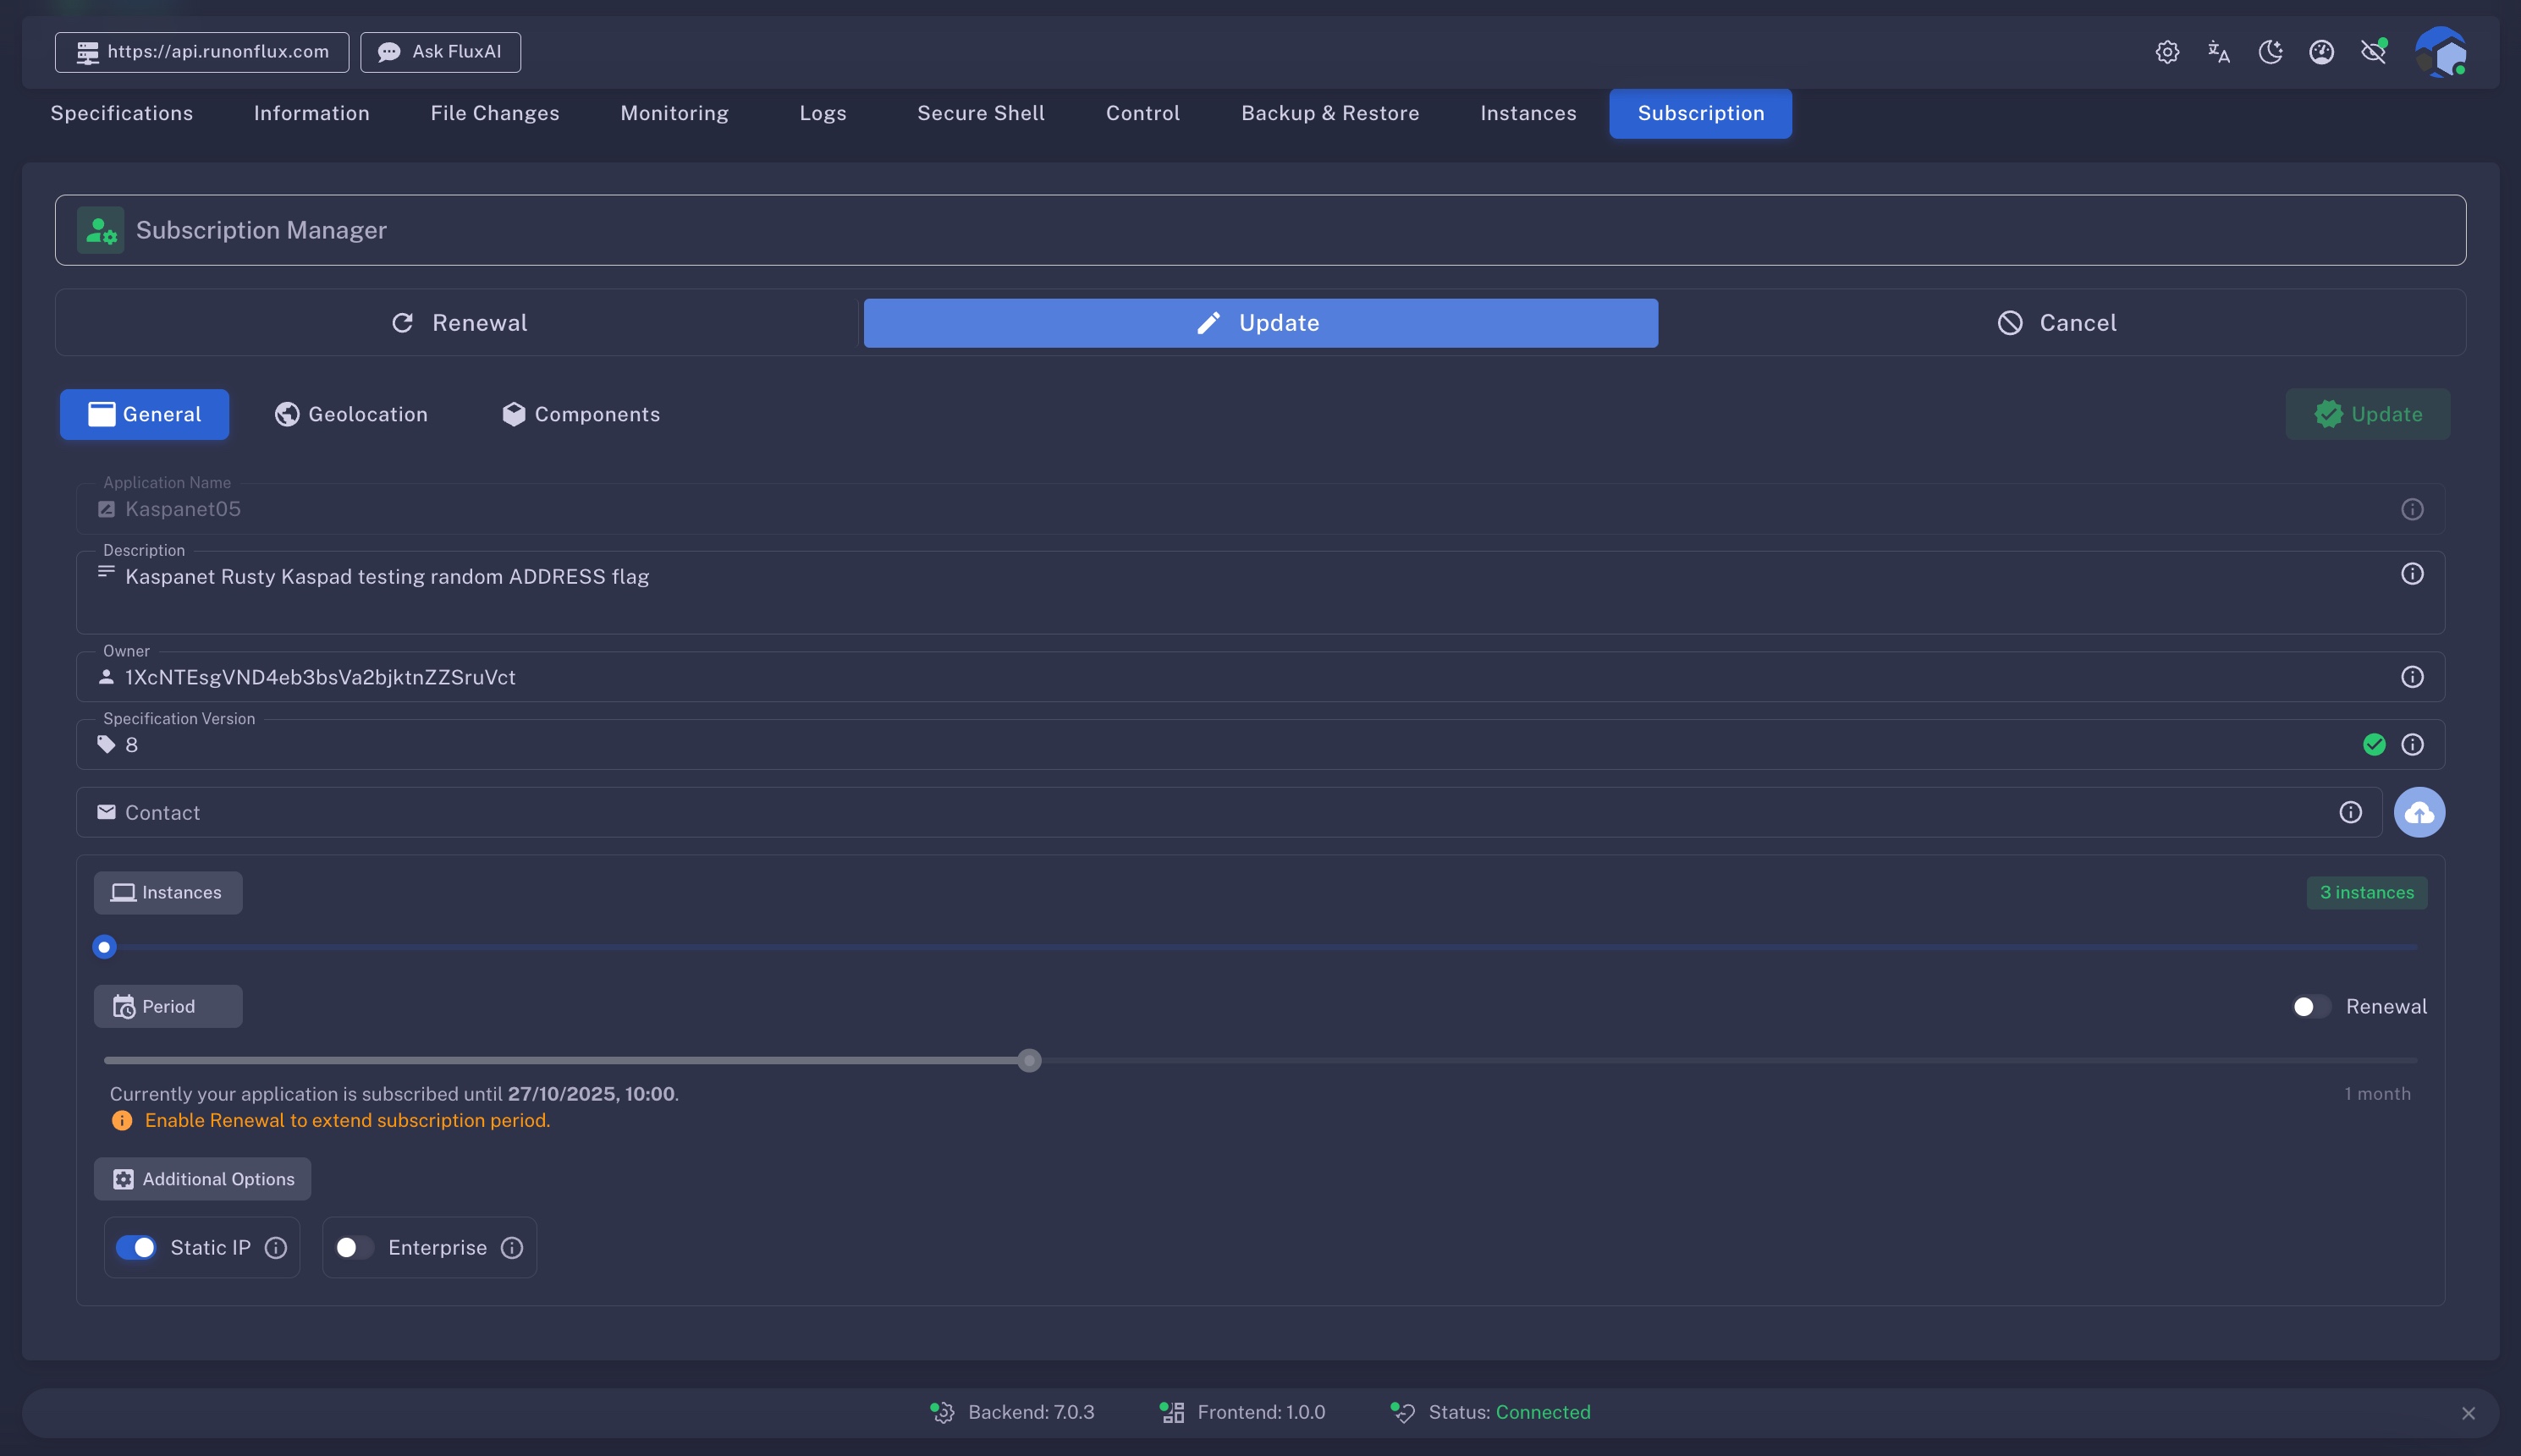Open the Ask FluxAI chat button
Viewport: 2521px width, 1456px height.
point(440,52)
